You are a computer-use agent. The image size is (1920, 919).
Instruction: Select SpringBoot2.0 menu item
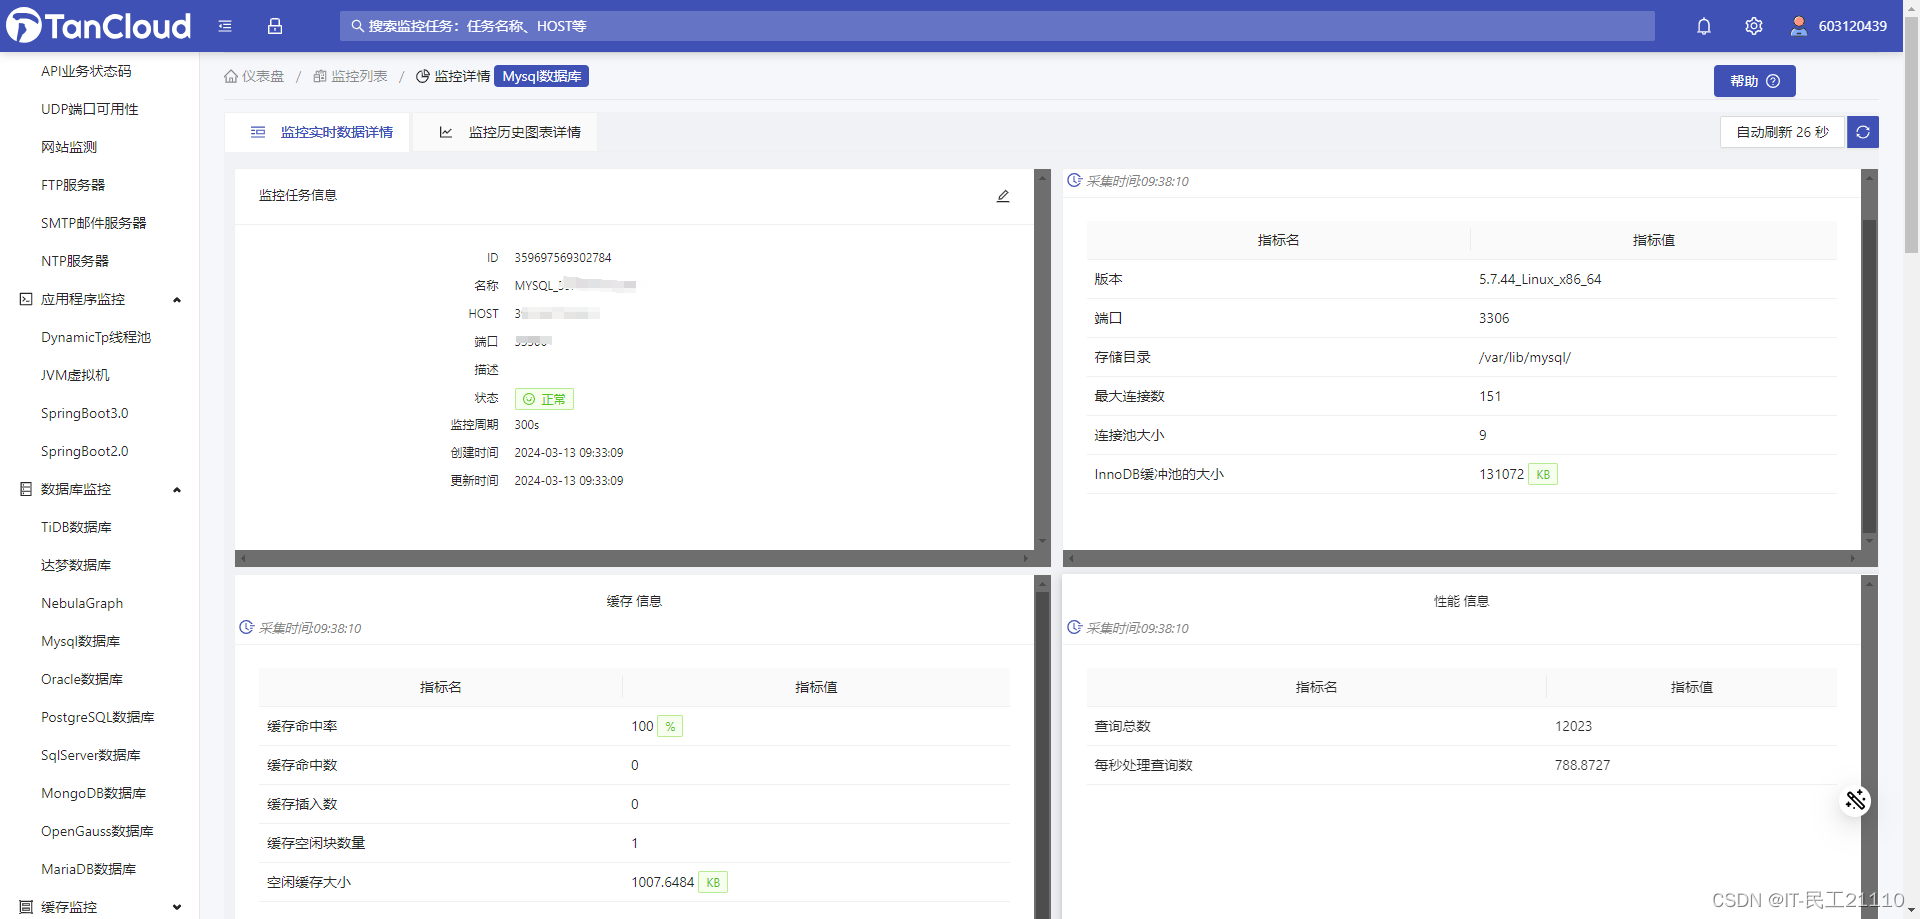pyautogui.click(x=85, y=451)
